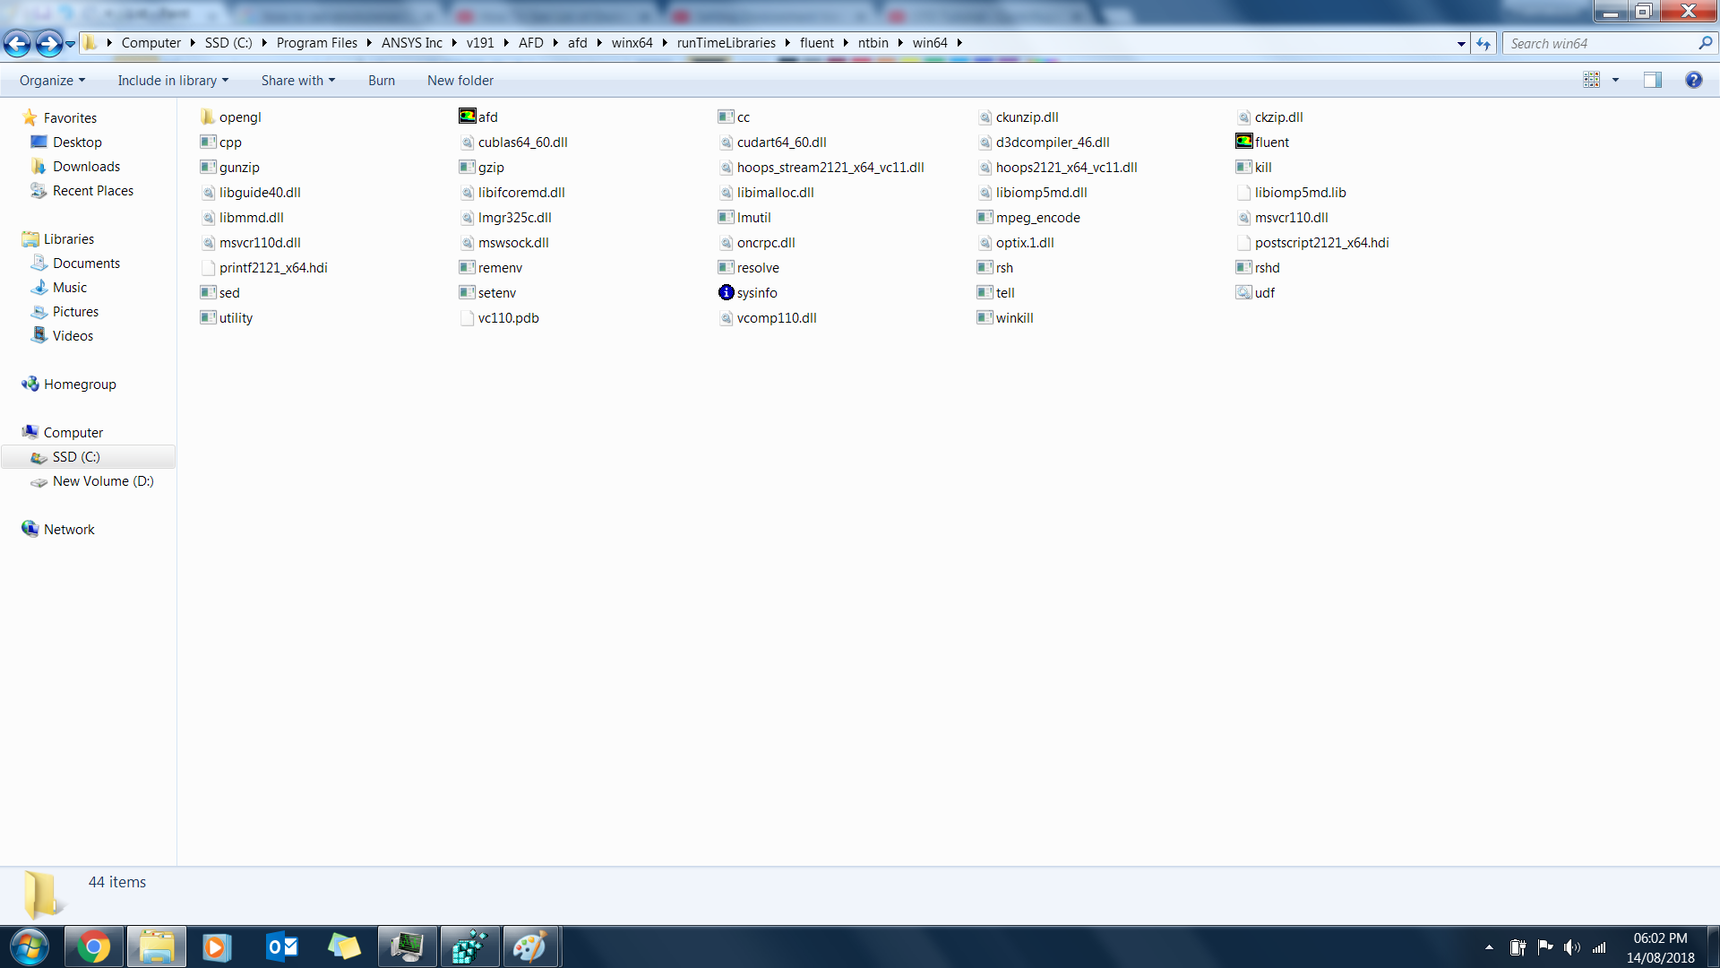Select the lmutil executable icon

pyautogui.click(x=726, y=217)
